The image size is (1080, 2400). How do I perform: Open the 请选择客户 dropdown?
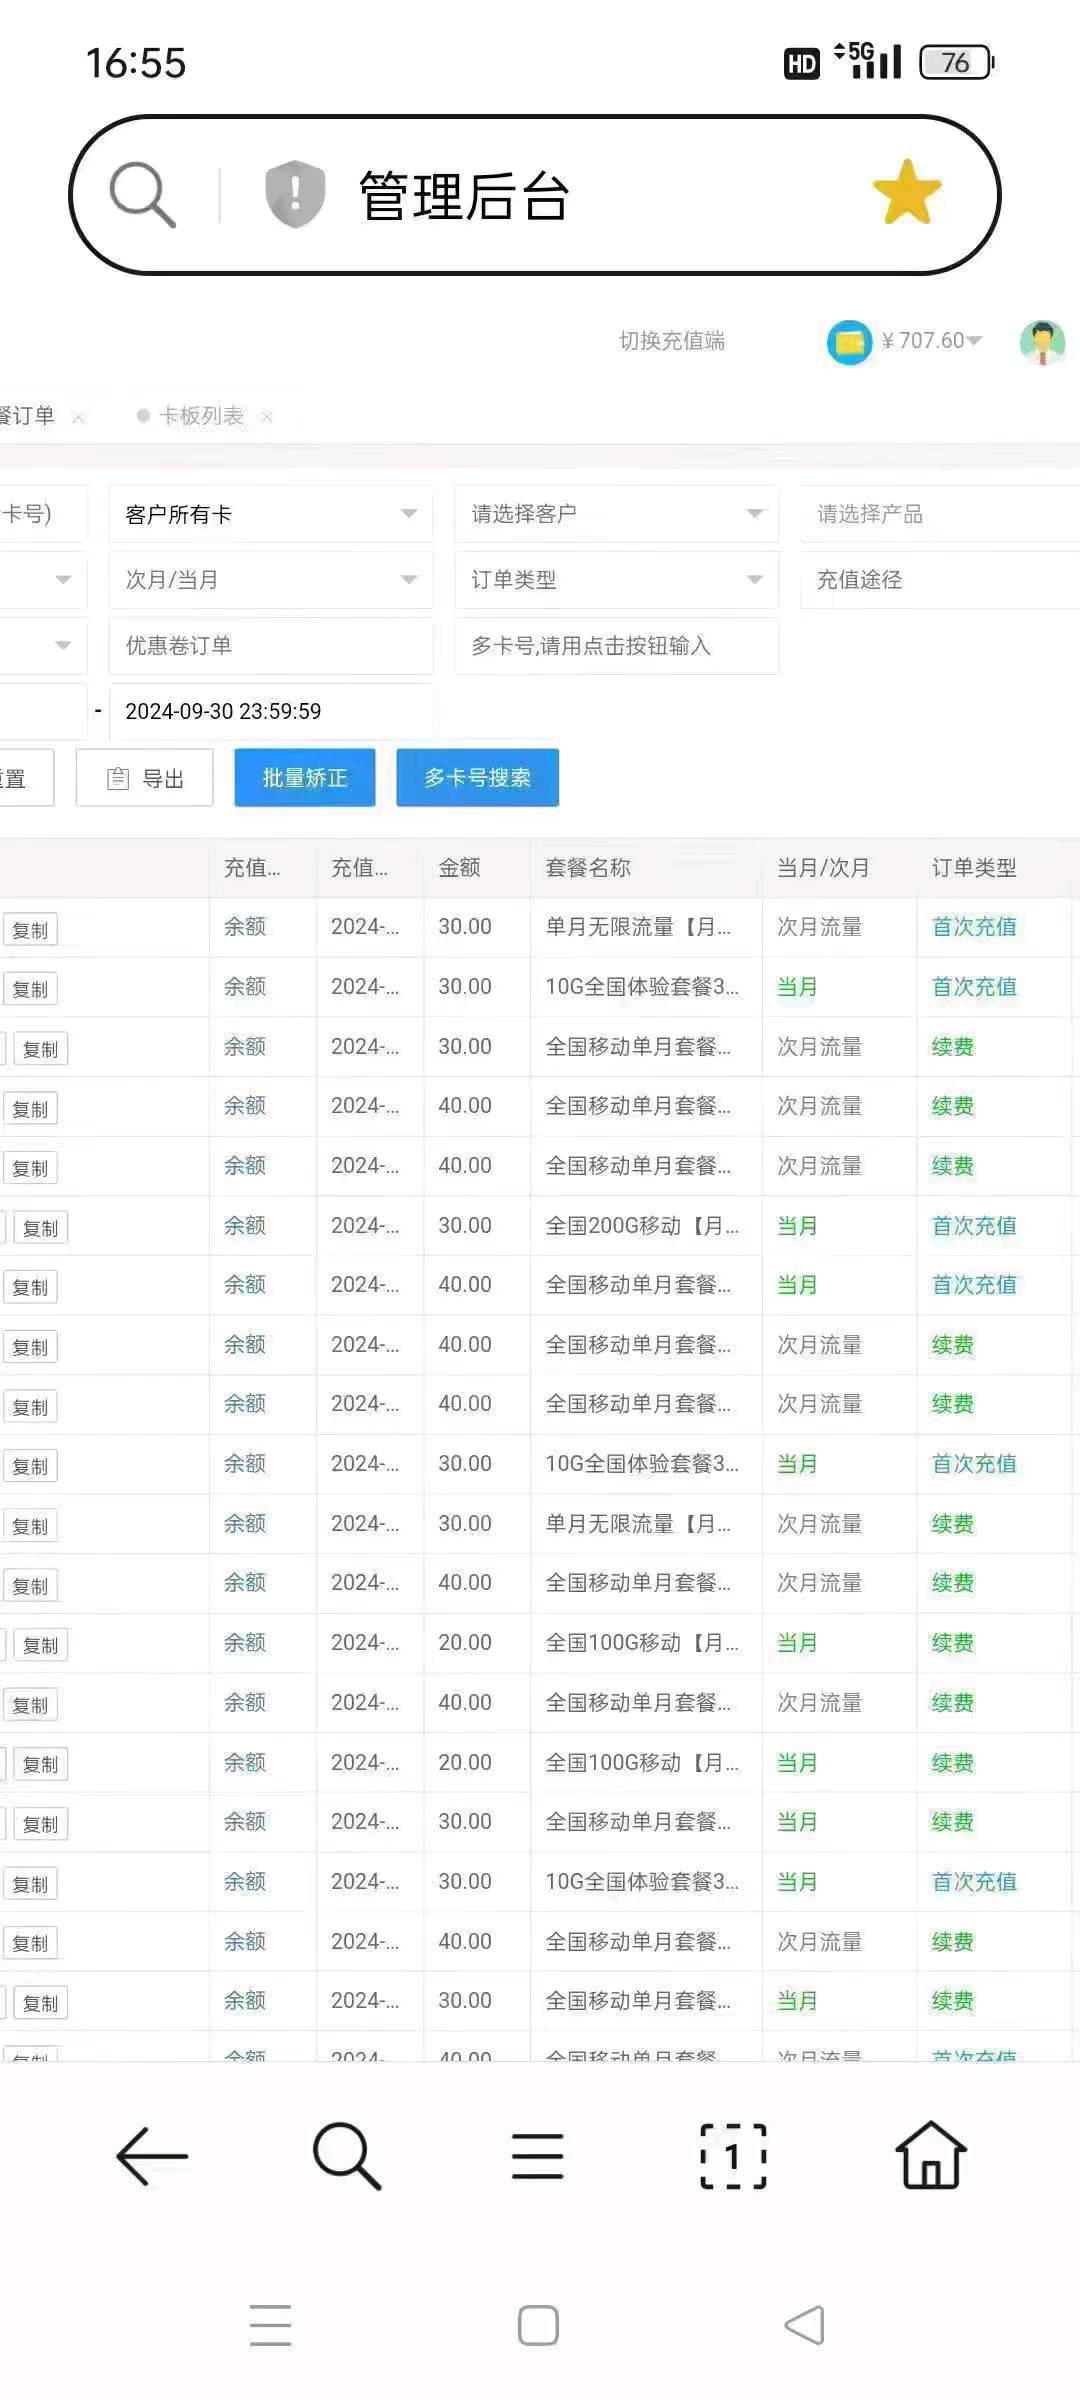616,514
